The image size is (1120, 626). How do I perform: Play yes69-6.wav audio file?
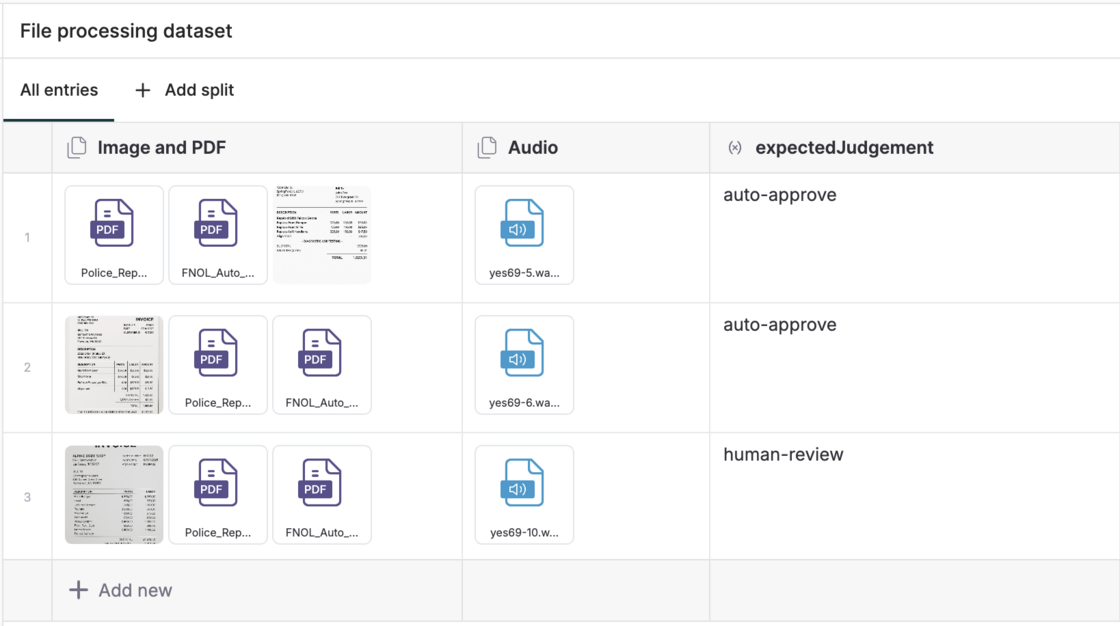(524, 365)
